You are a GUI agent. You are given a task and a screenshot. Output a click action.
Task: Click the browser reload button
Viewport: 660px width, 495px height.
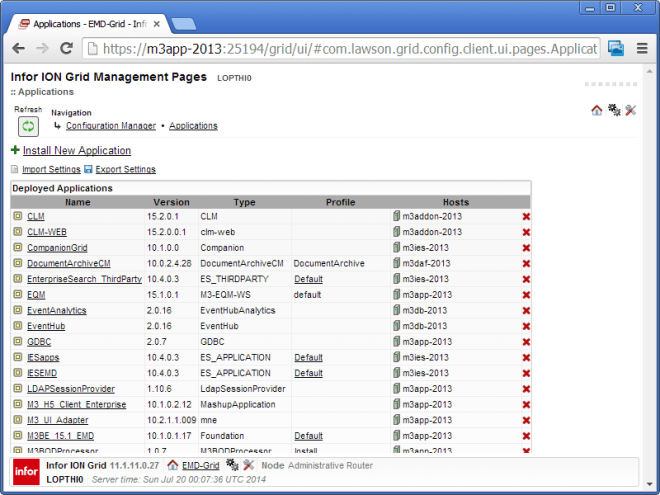67,48
